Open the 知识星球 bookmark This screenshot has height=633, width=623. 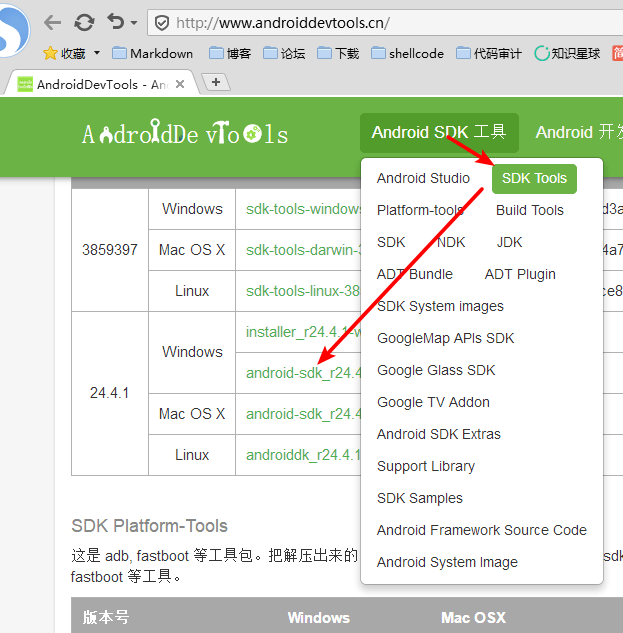567,53
